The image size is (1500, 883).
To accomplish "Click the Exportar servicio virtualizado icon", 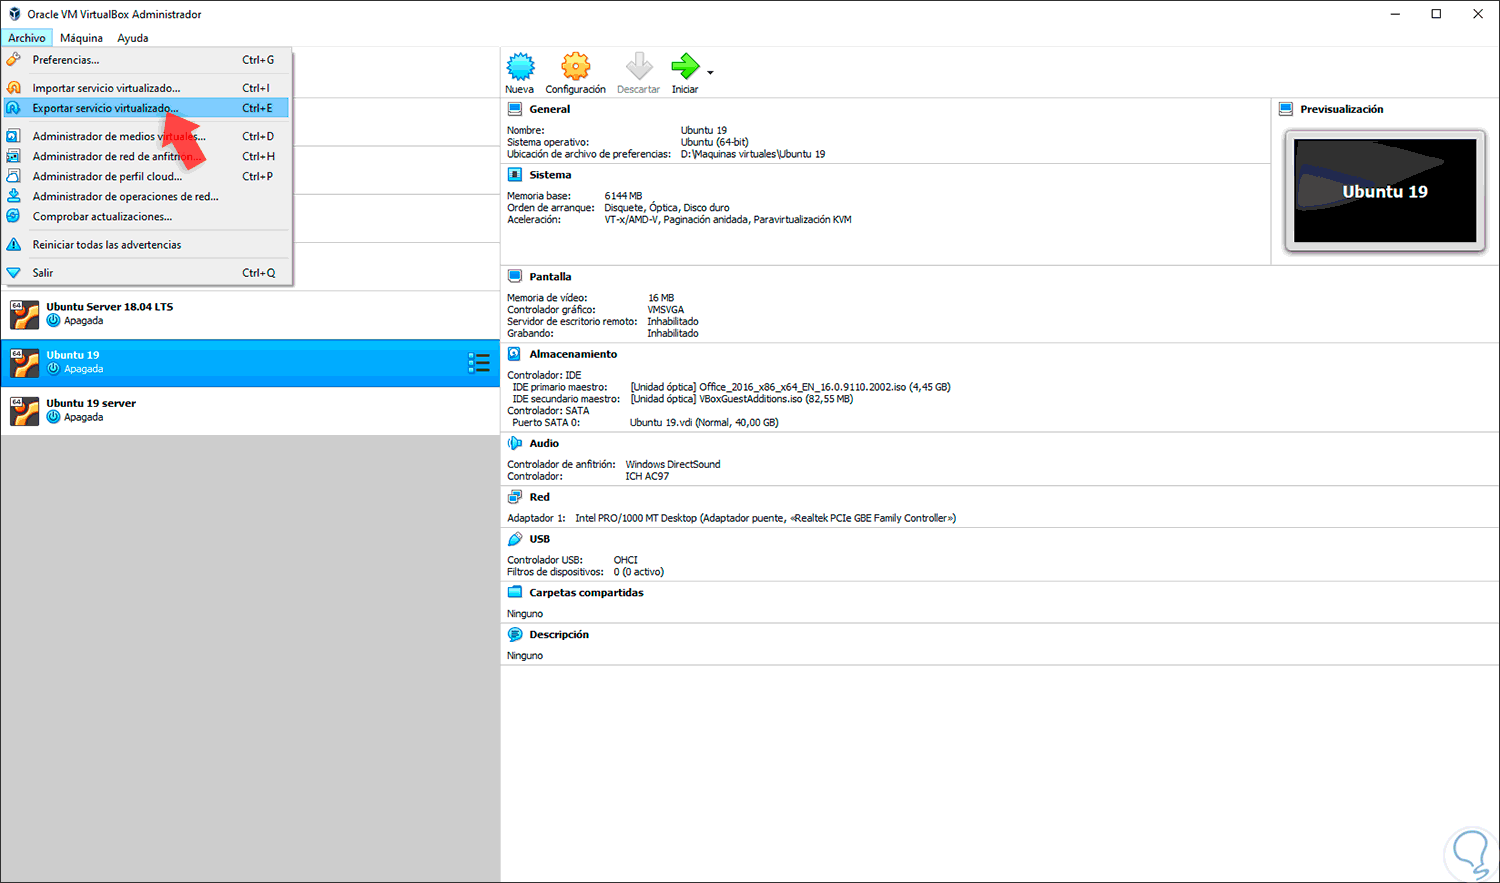I will [14, 108].
